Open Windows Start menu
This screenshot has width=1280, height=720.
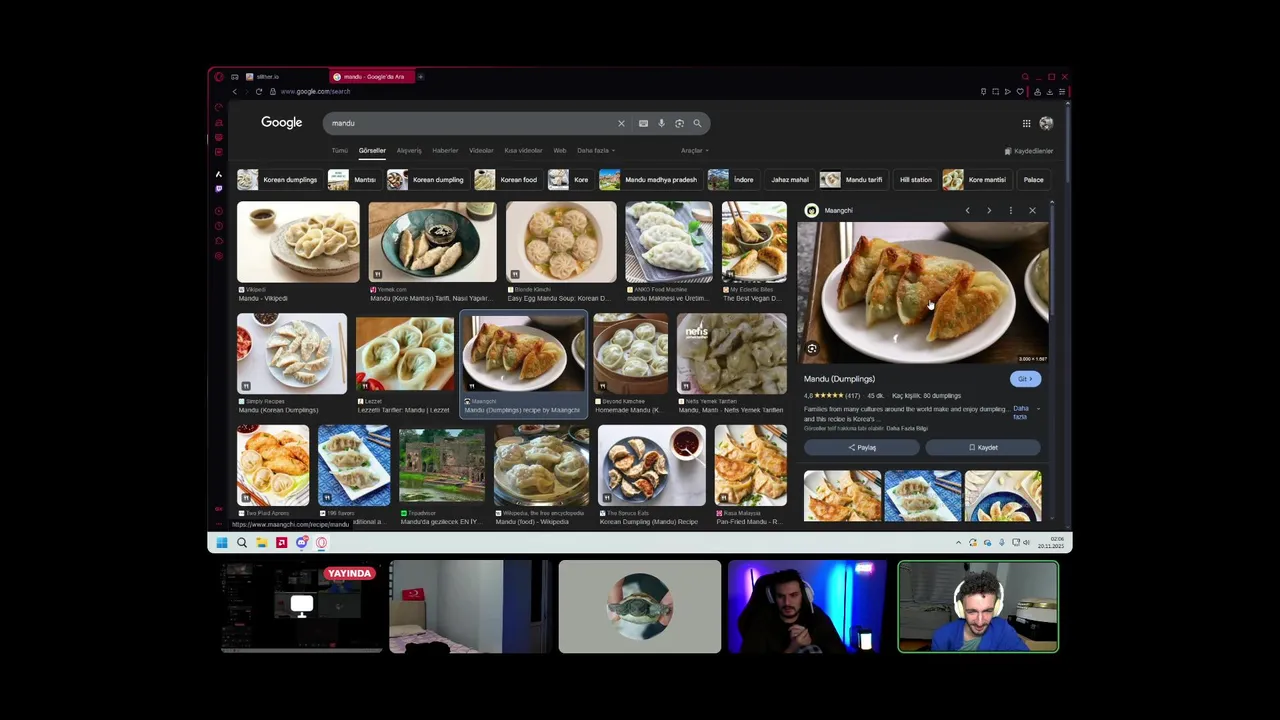pos(222,542)
